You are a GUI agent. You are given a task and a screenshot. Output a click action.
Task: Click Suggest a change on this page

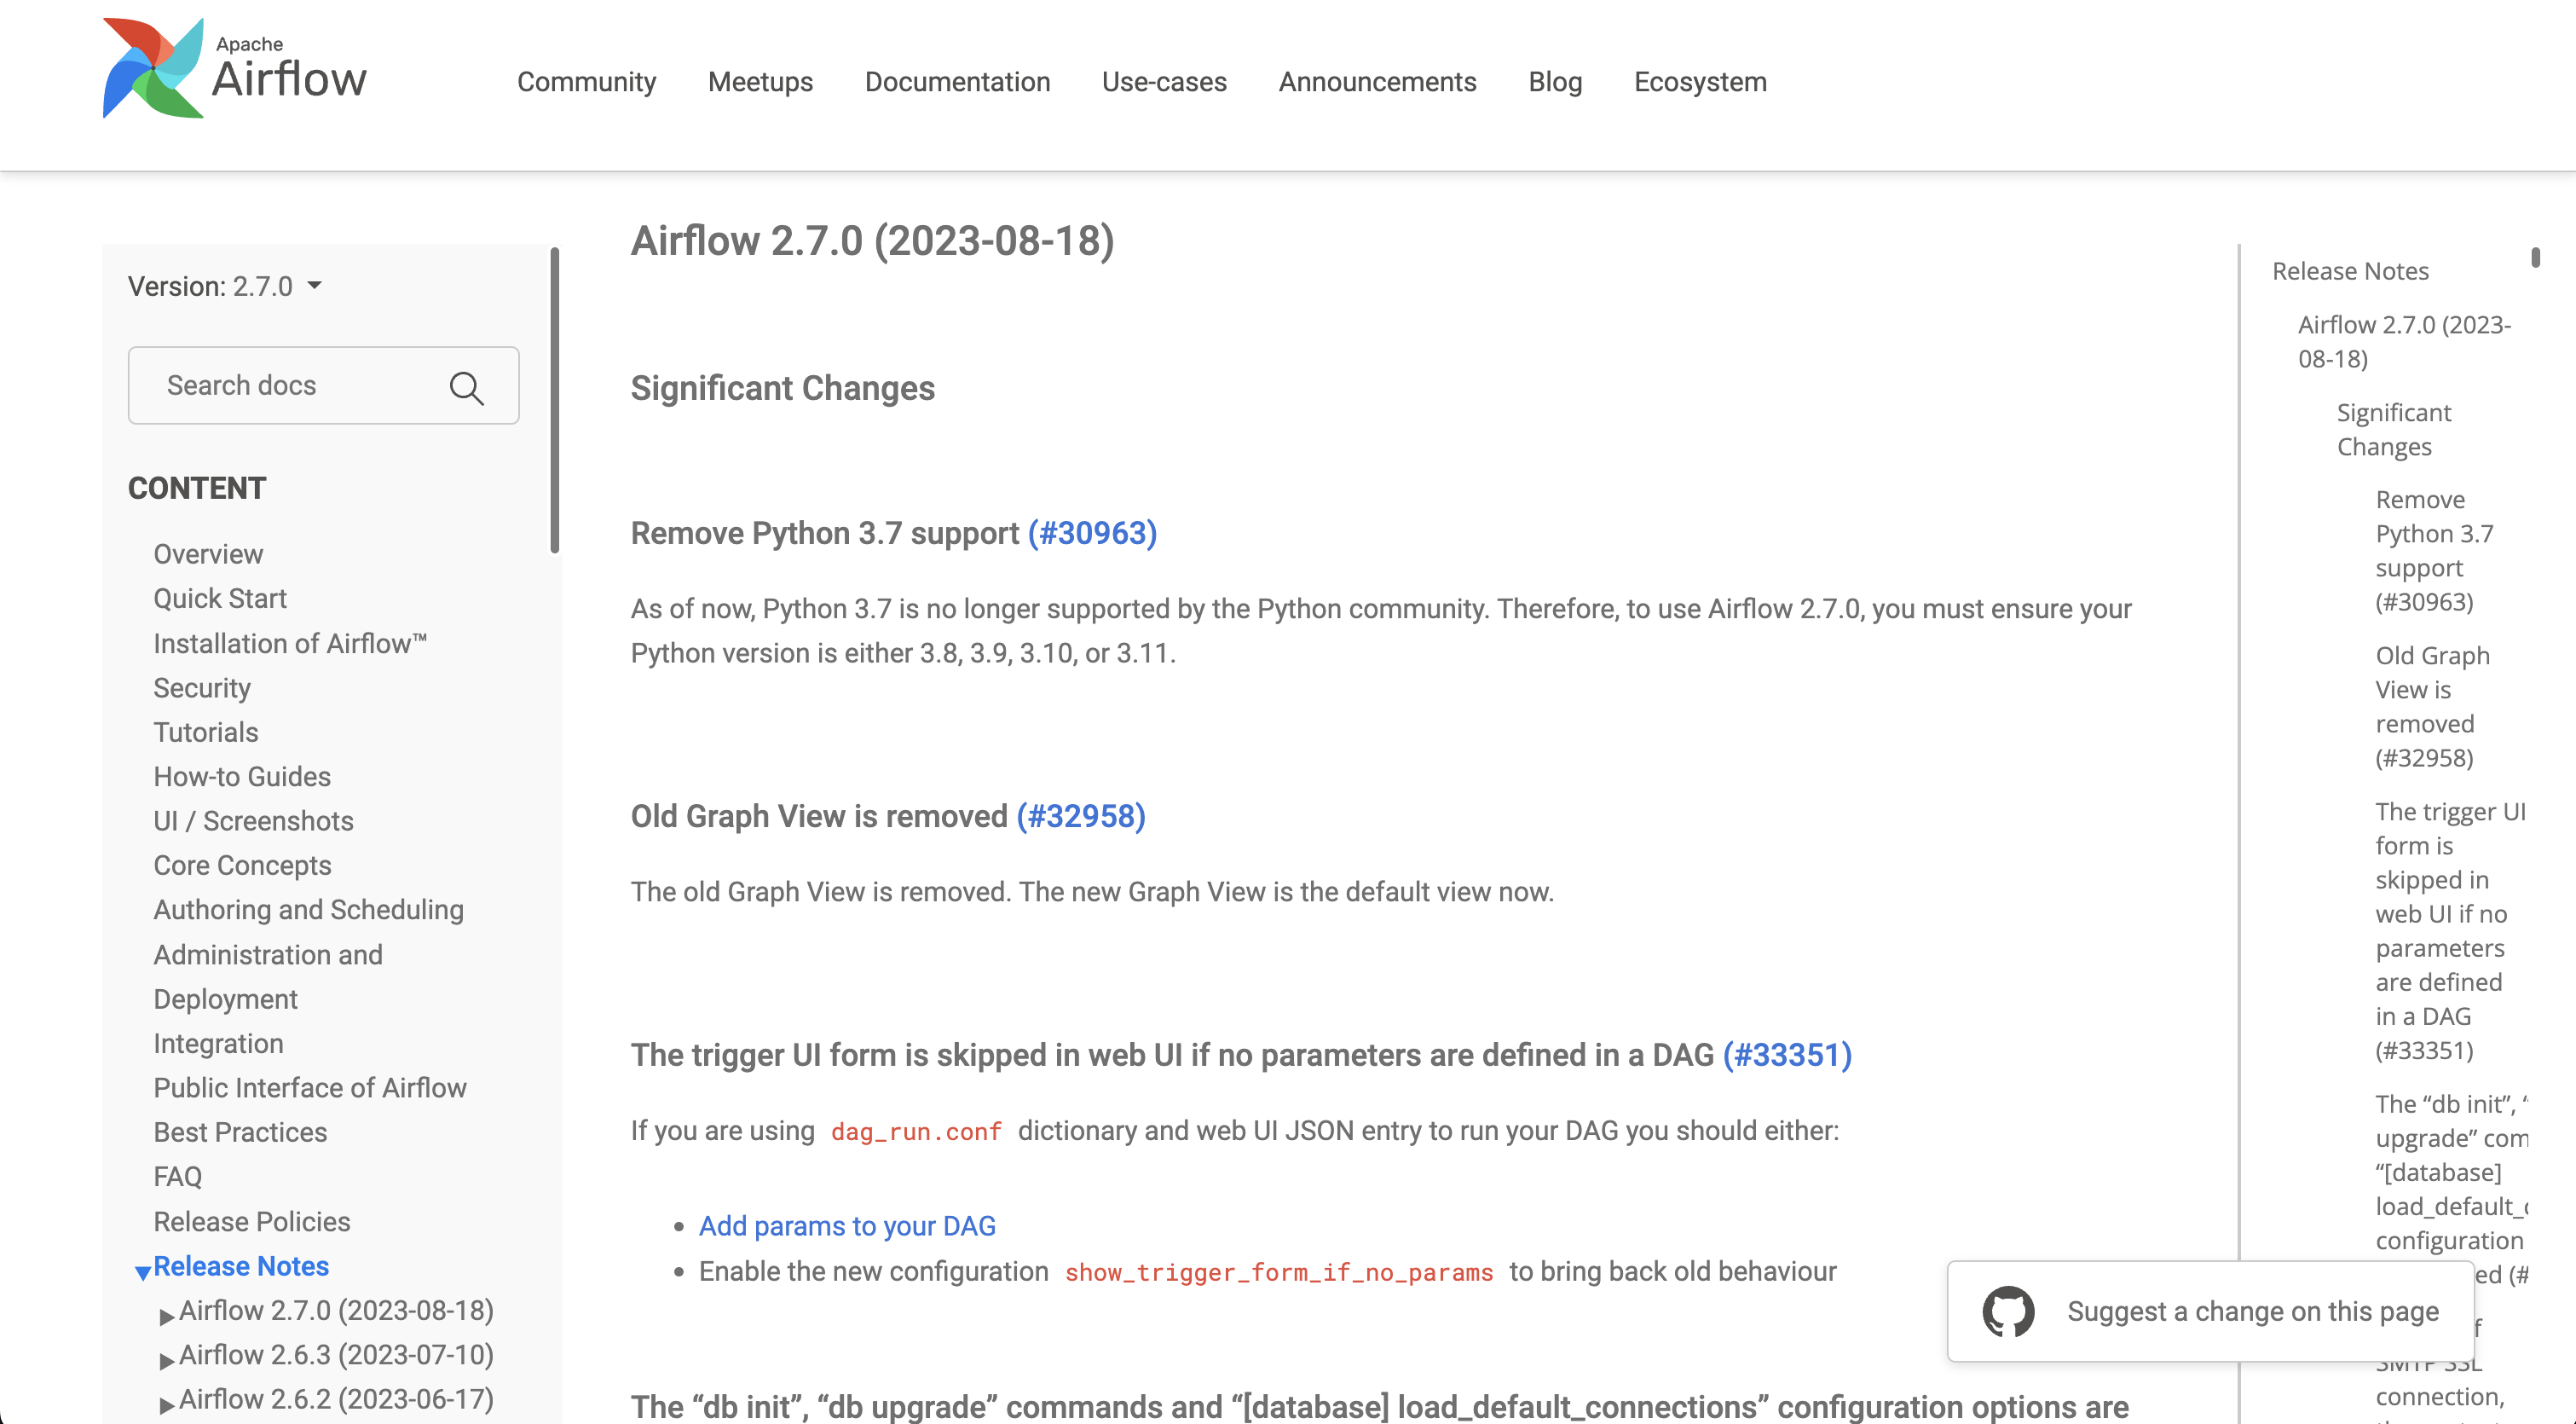[2251, 1311]
